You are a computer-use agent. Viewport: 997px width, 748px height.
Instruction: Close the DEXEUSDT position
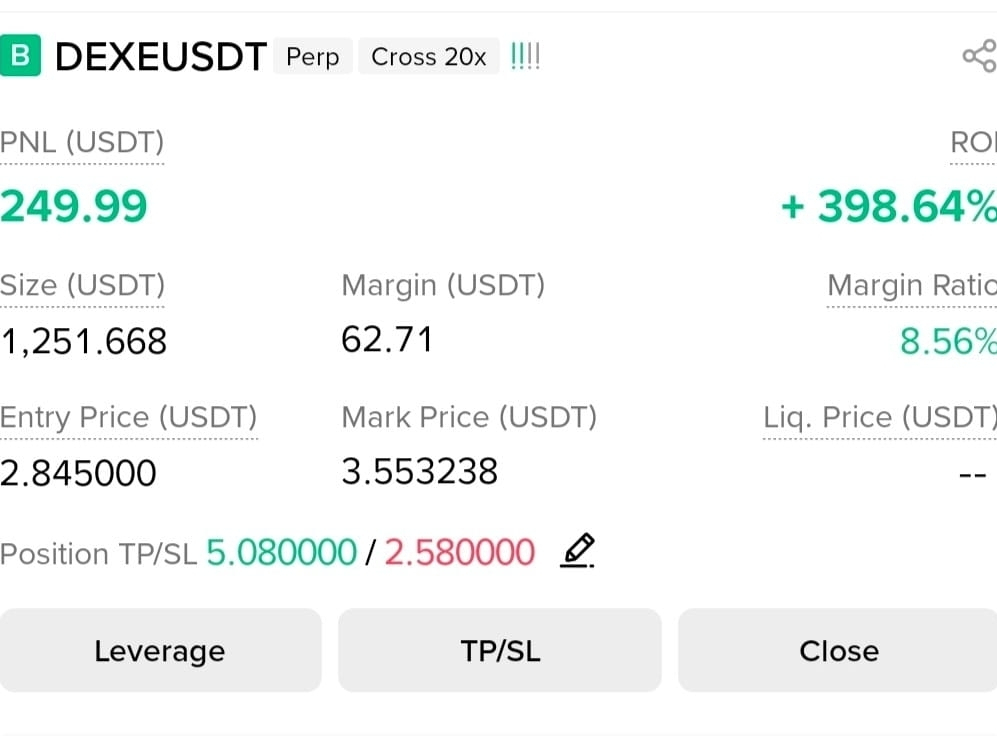(x=838, y=651)
